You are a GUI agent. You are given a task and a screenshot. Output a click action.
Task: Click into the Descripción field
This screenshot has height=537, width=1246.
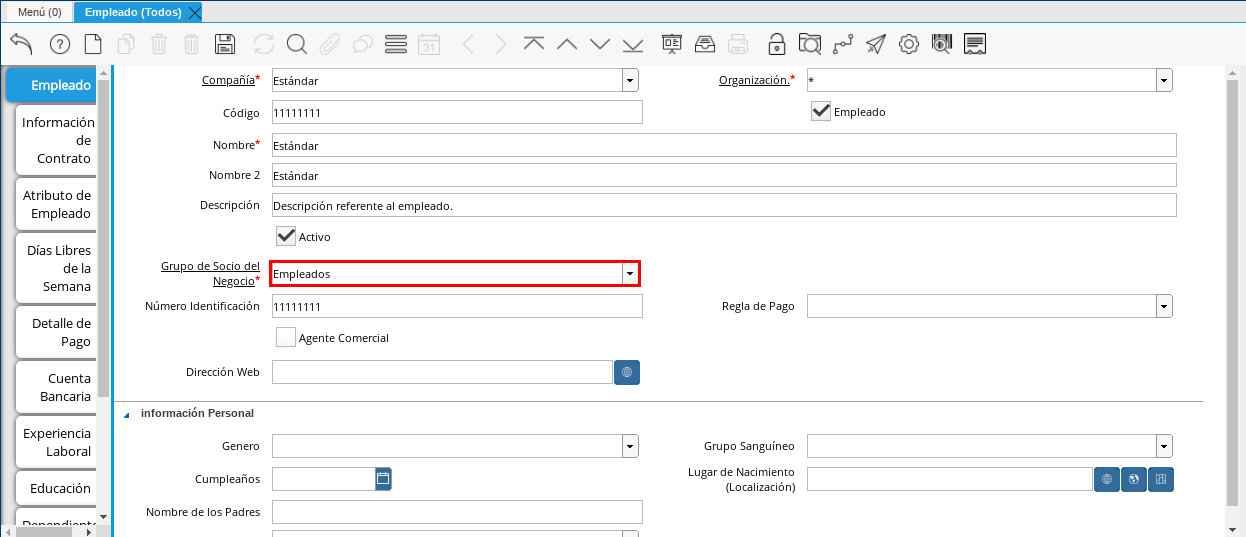point(723,205)
